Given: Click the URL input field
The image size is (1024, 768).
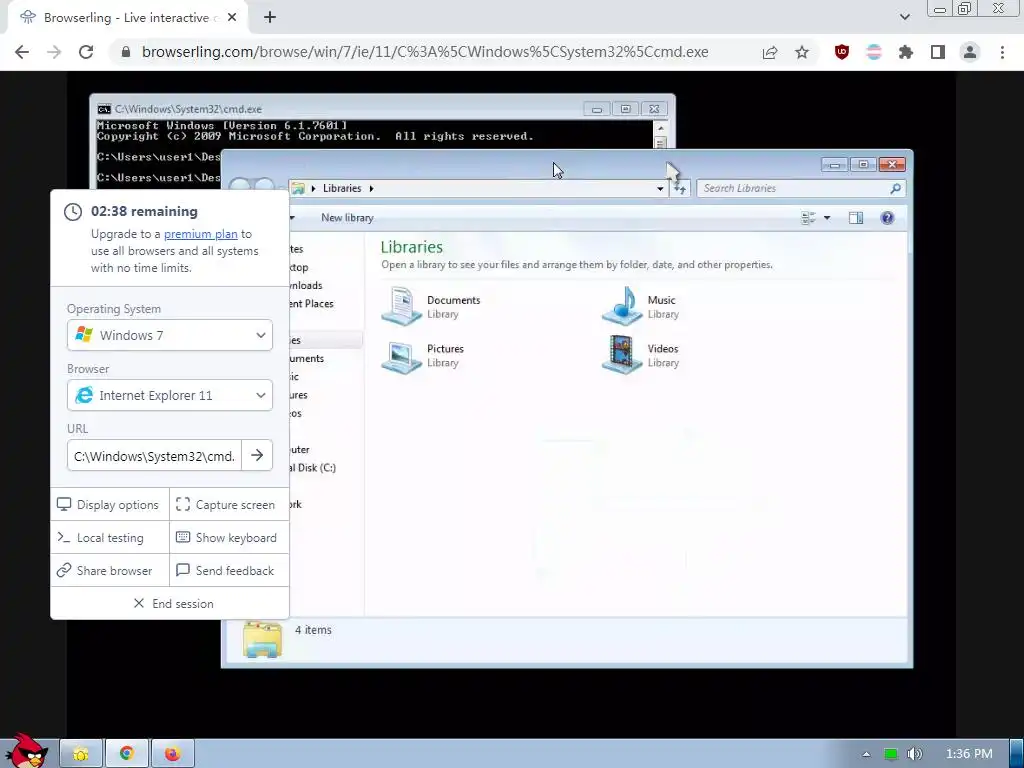Looking at the screenshot, I should pos(154,456).
